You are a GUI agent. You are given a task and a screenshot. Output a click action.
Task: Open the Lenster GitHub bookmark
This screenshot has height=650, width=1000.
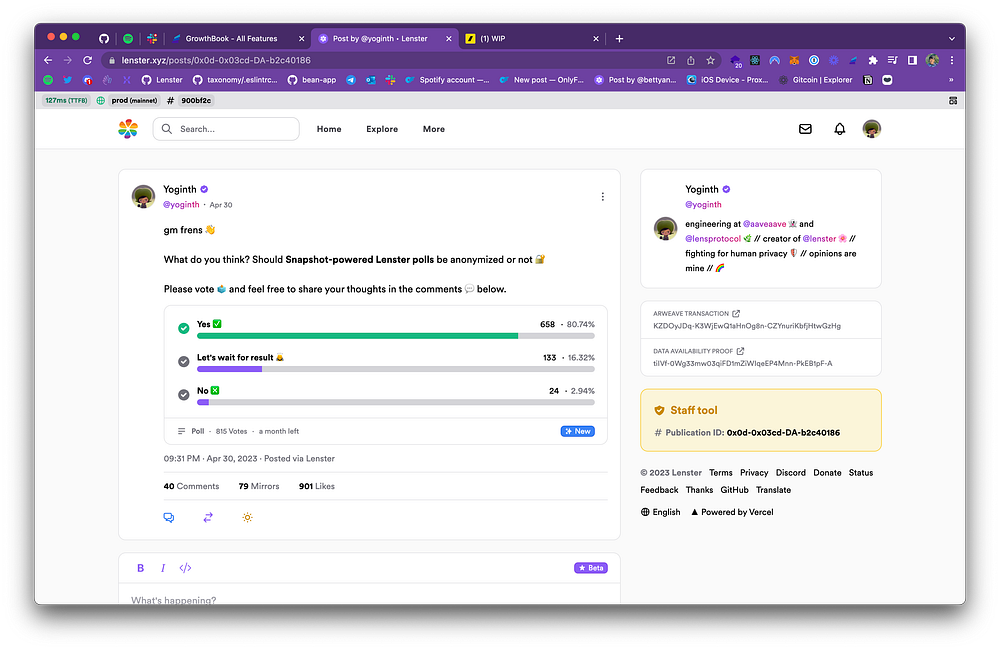[x=162, y=80]
